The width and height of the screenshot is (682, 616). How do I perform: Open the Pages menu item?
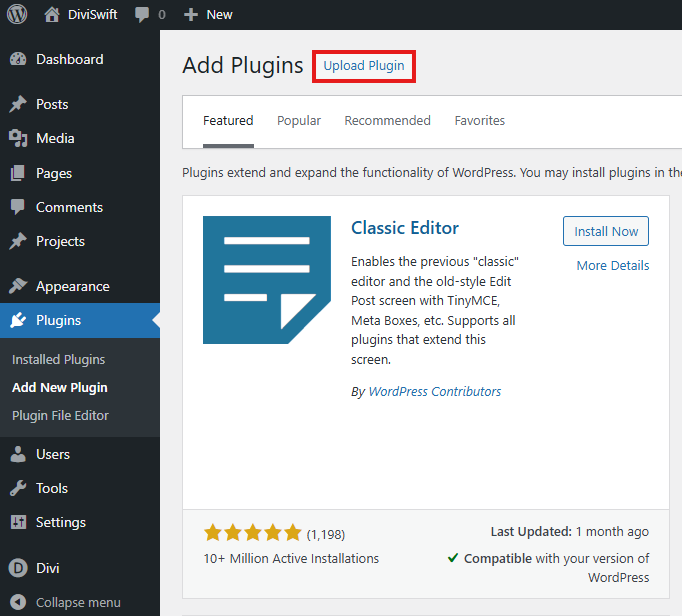[54, 173]
